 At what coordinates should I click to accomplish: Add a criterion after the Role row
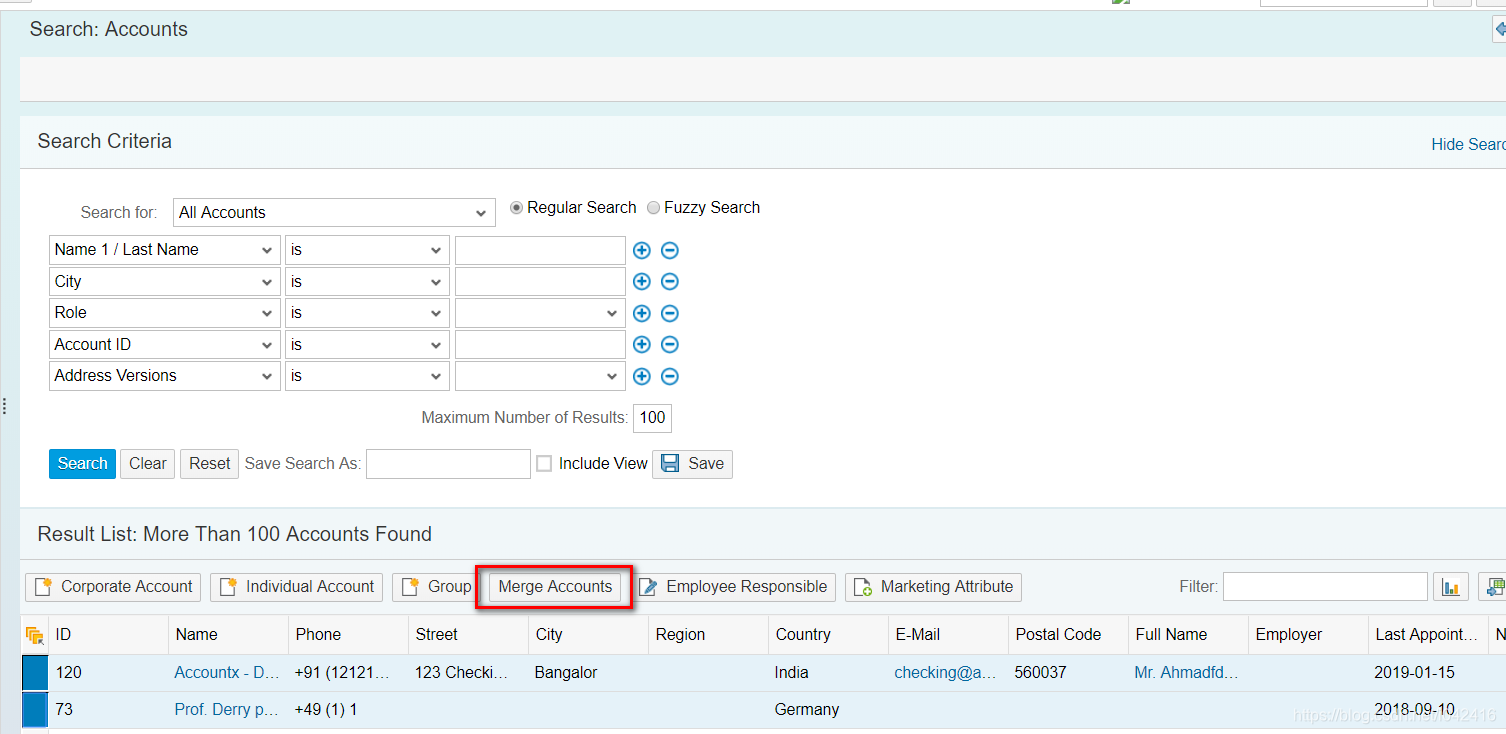click(642, 313)
